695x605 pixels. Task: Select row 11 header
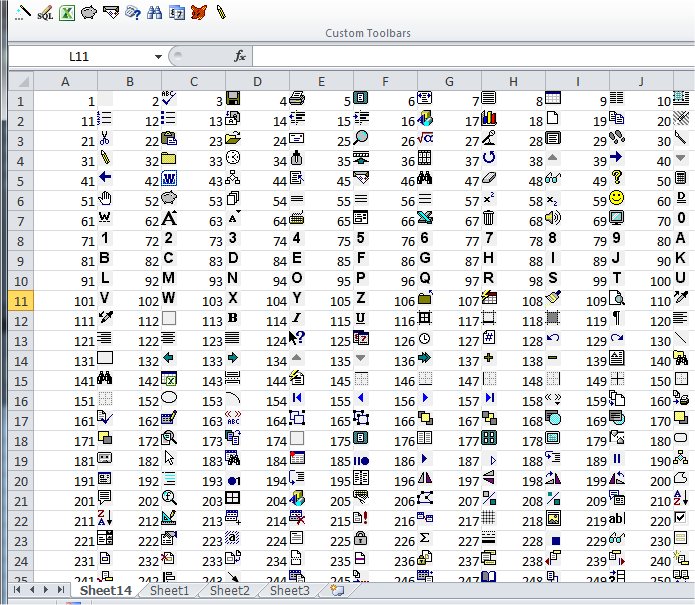(x=21, y=301)
